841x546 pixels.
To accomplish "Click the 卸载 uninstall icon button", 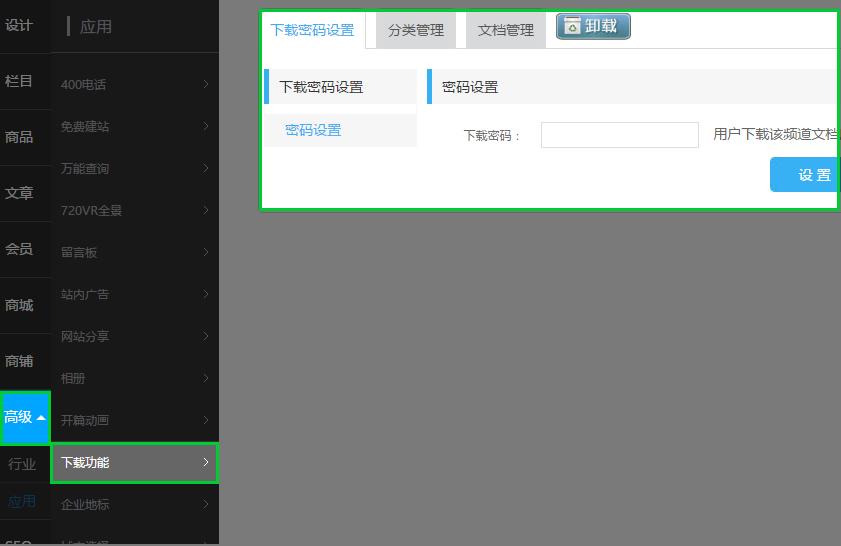I will tap(593, 27).
